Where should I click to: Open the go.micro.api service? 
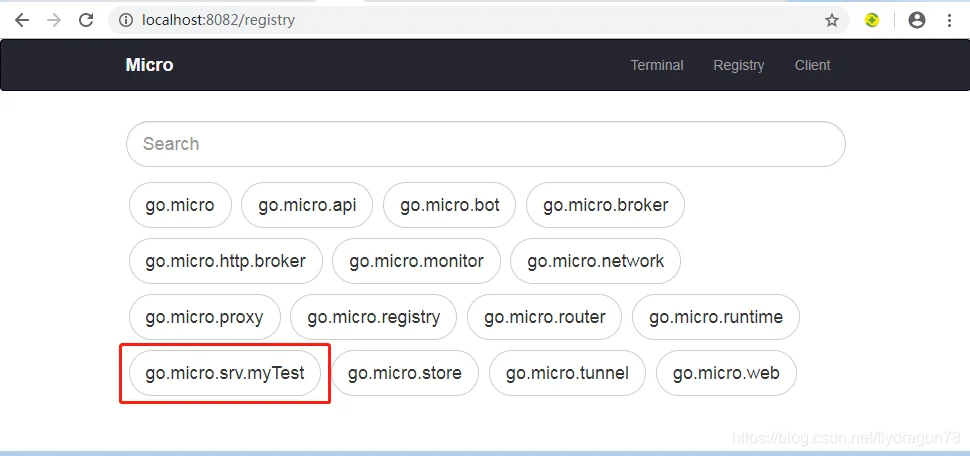[307, 205]
